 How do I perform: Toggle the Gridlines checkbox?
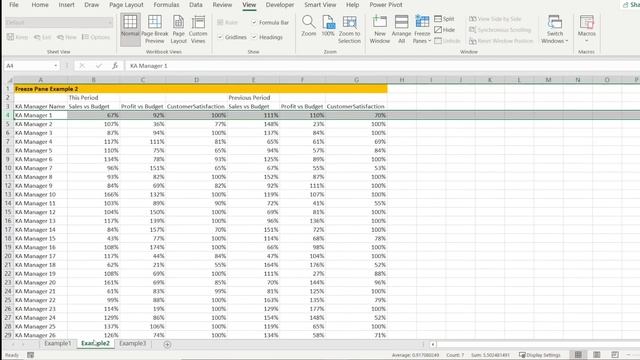(x=232, y=37)
